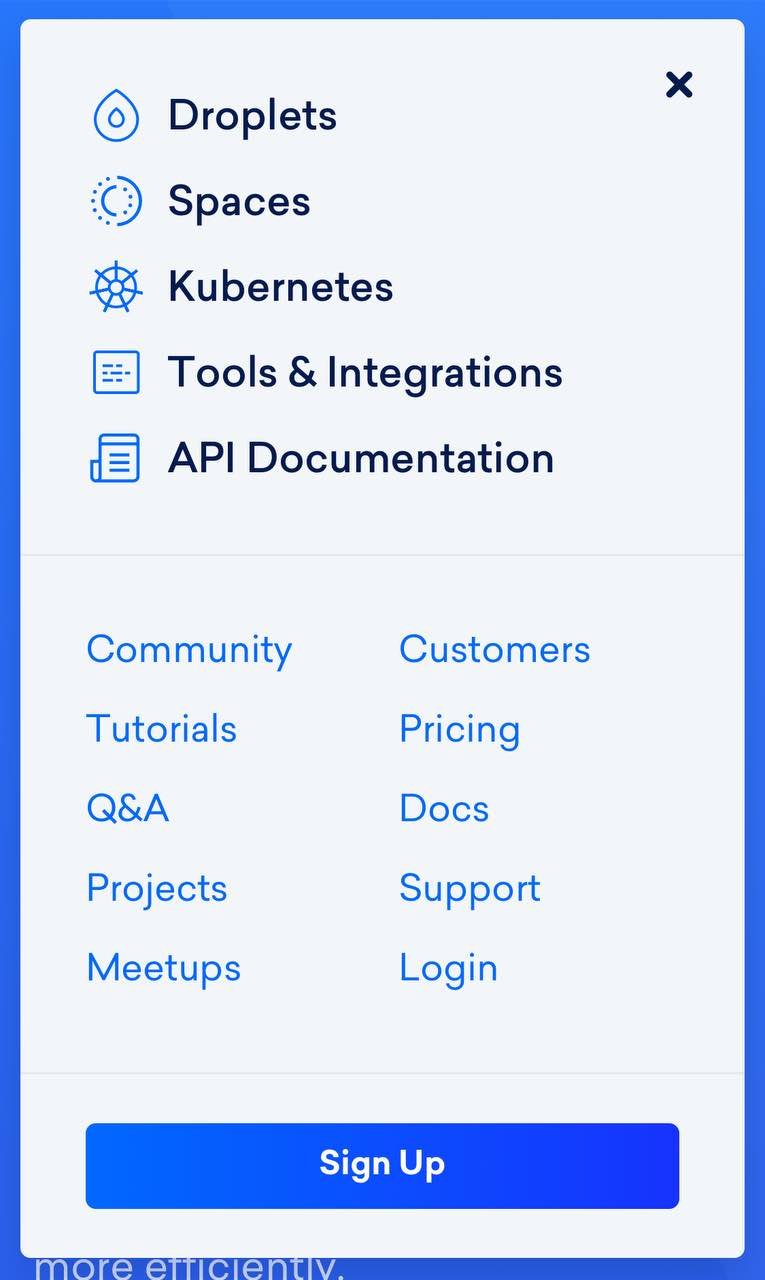Open the Projects link
Viewport: 765px width, 1280px height.
tap(157, 889)
